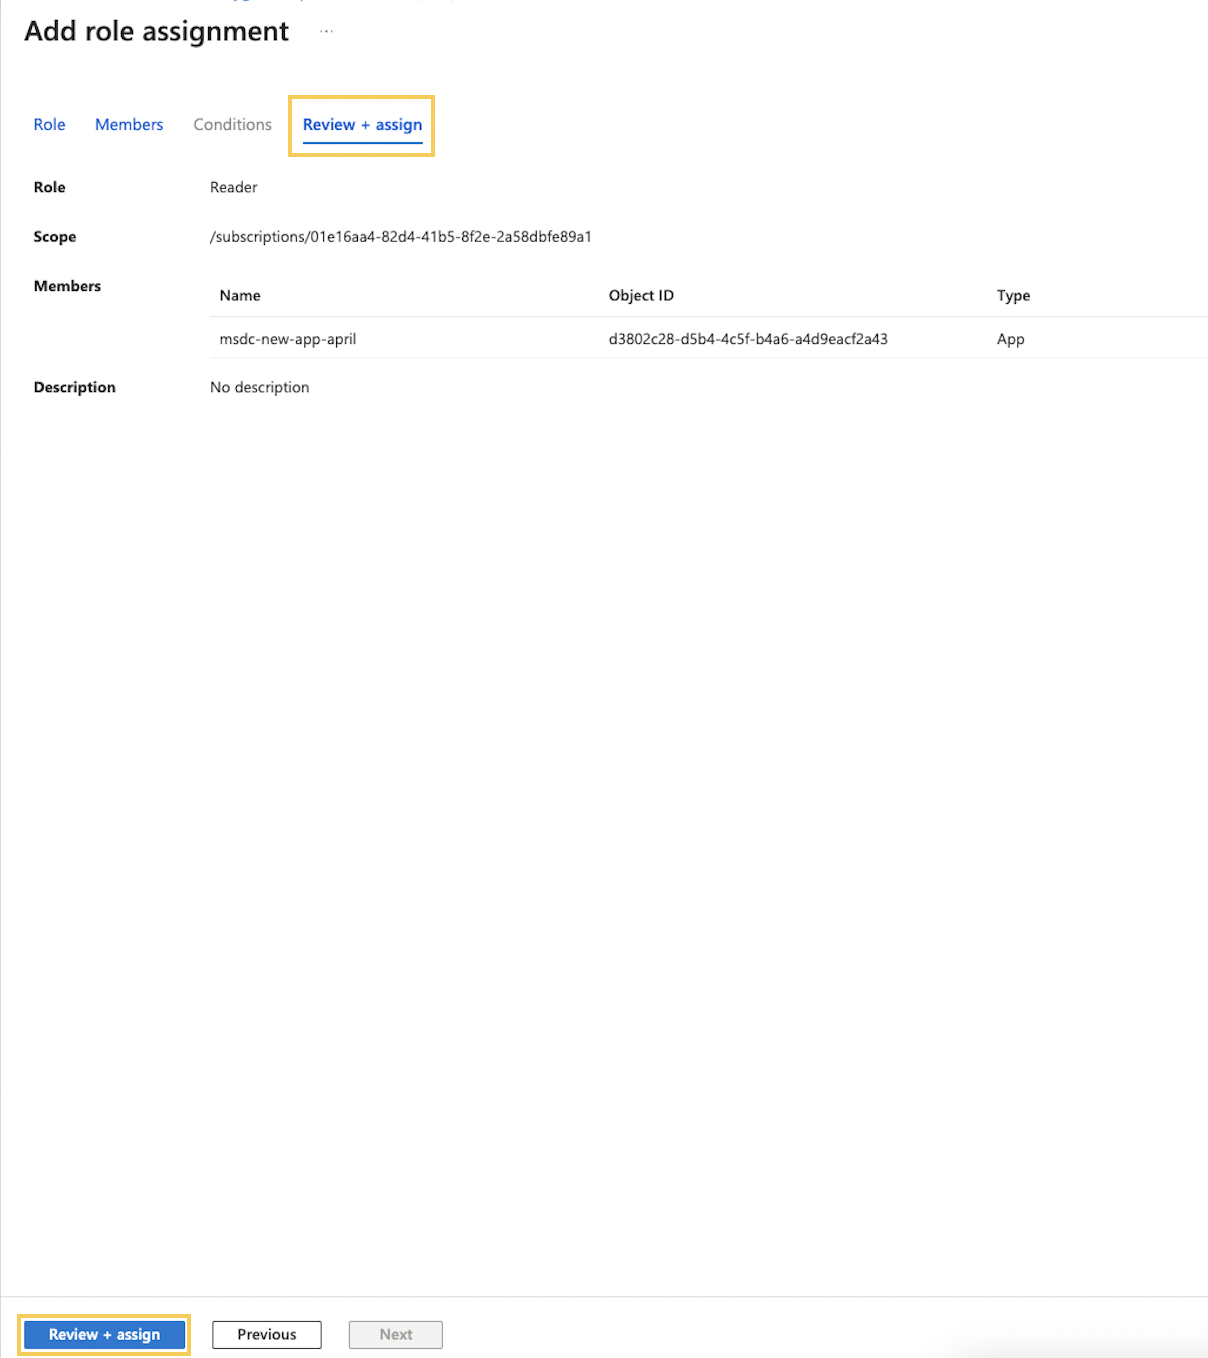Select the msdc-new-app-april member name
The width and height of the screenshot is (1208, 1358).
(x=288, y=339)
